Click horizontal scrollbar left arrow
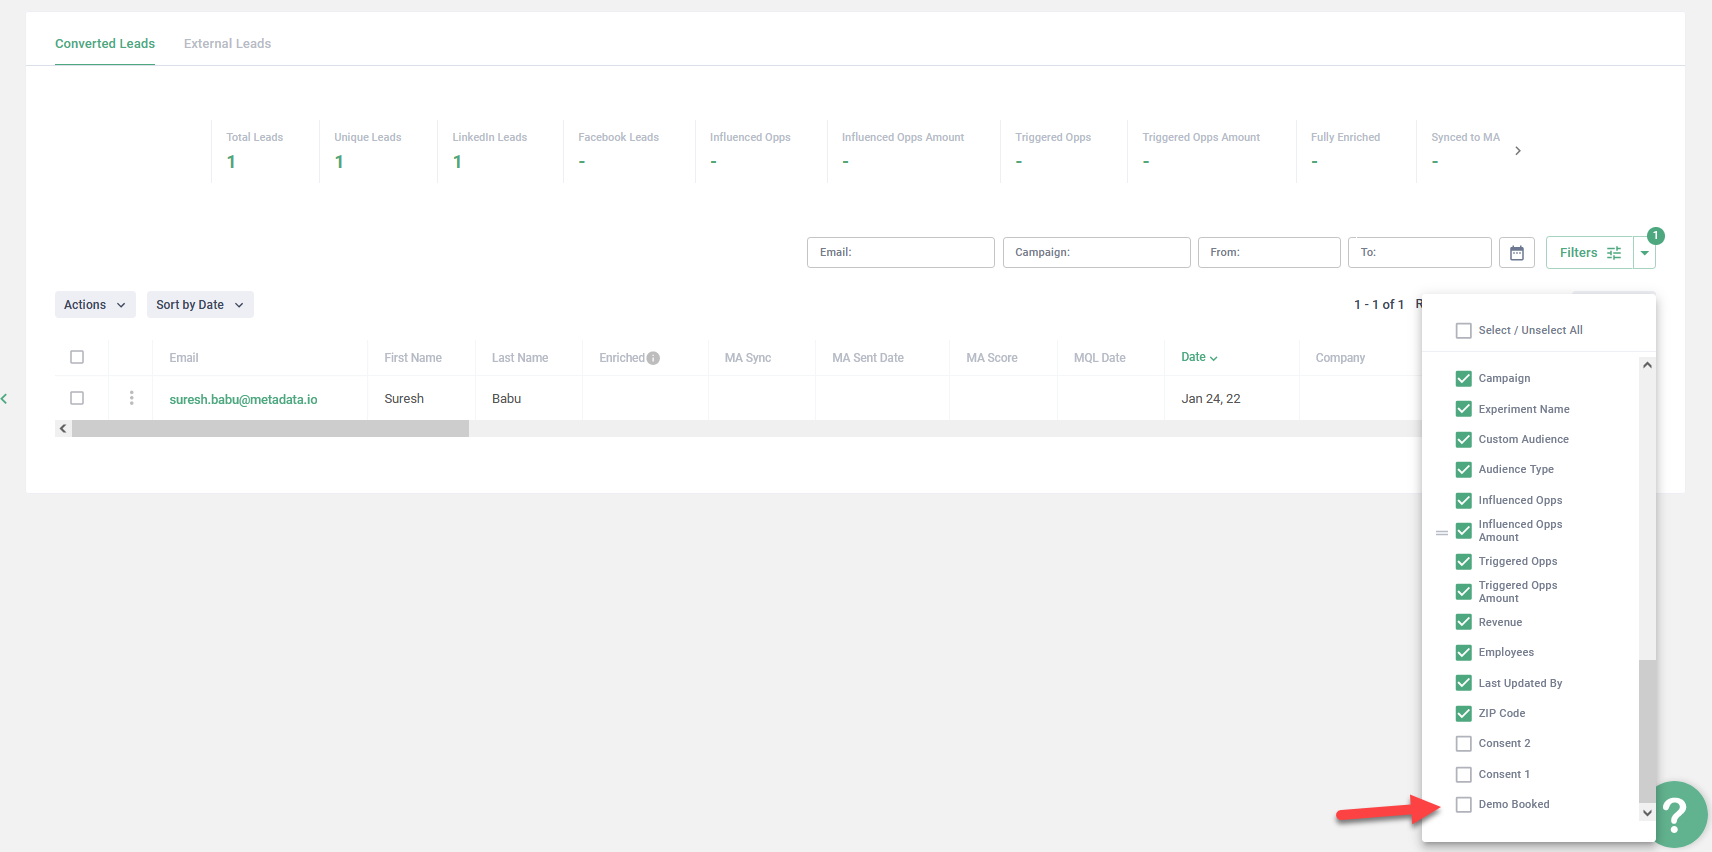Screen dimensions: 1712x852 pos(63,429)
